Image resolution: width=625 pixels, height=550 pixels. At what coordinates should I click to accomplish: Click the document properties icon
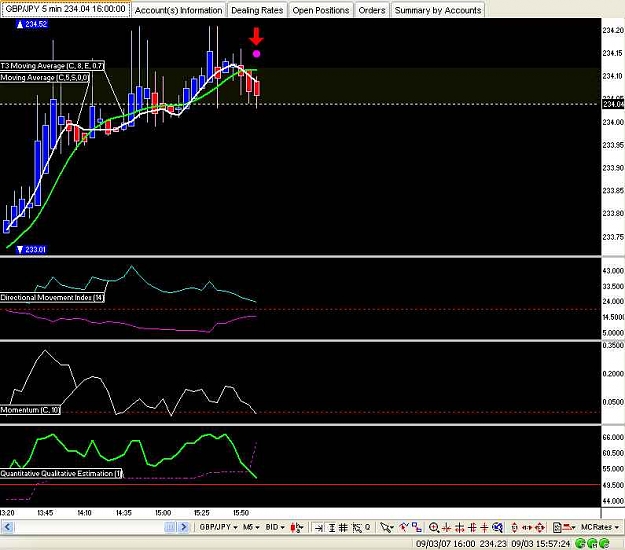pyautogui.click(x=557, y=528)
